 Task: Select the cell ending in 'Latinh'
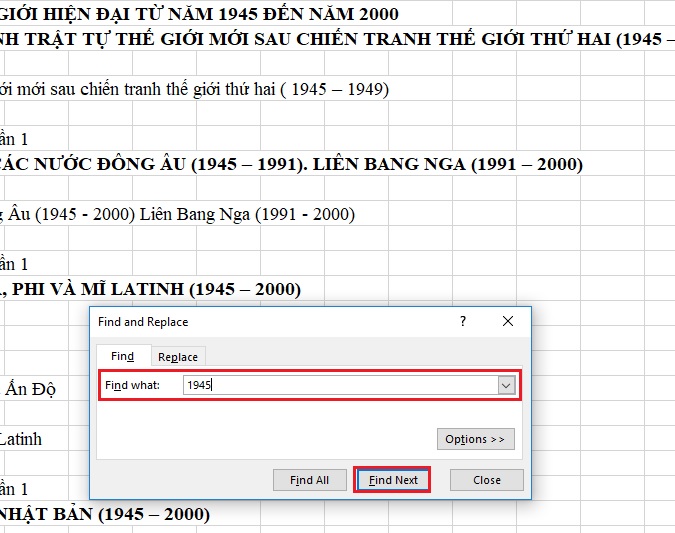pos(21,439)
